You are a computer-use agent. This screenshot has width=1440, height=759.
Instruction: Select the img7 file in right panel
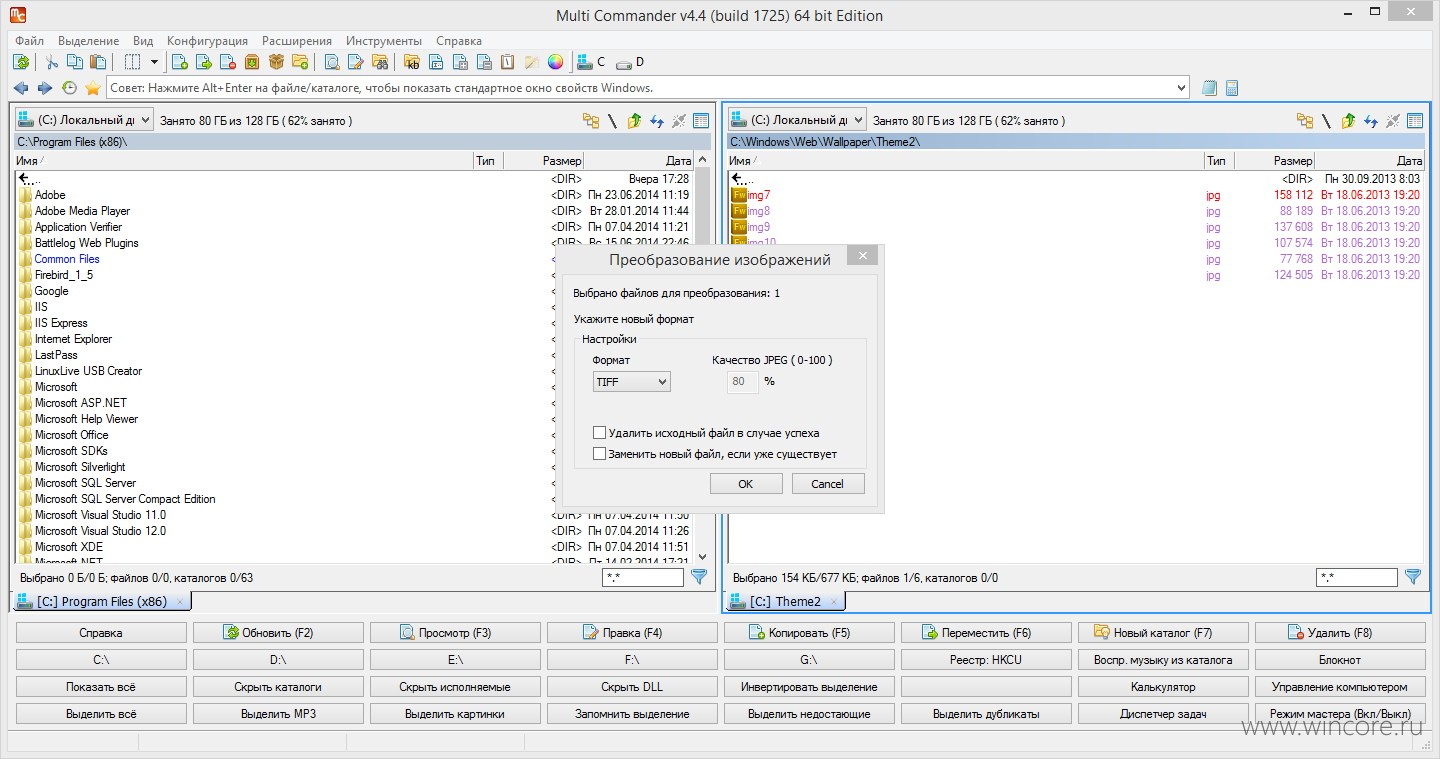click(759, 195)
